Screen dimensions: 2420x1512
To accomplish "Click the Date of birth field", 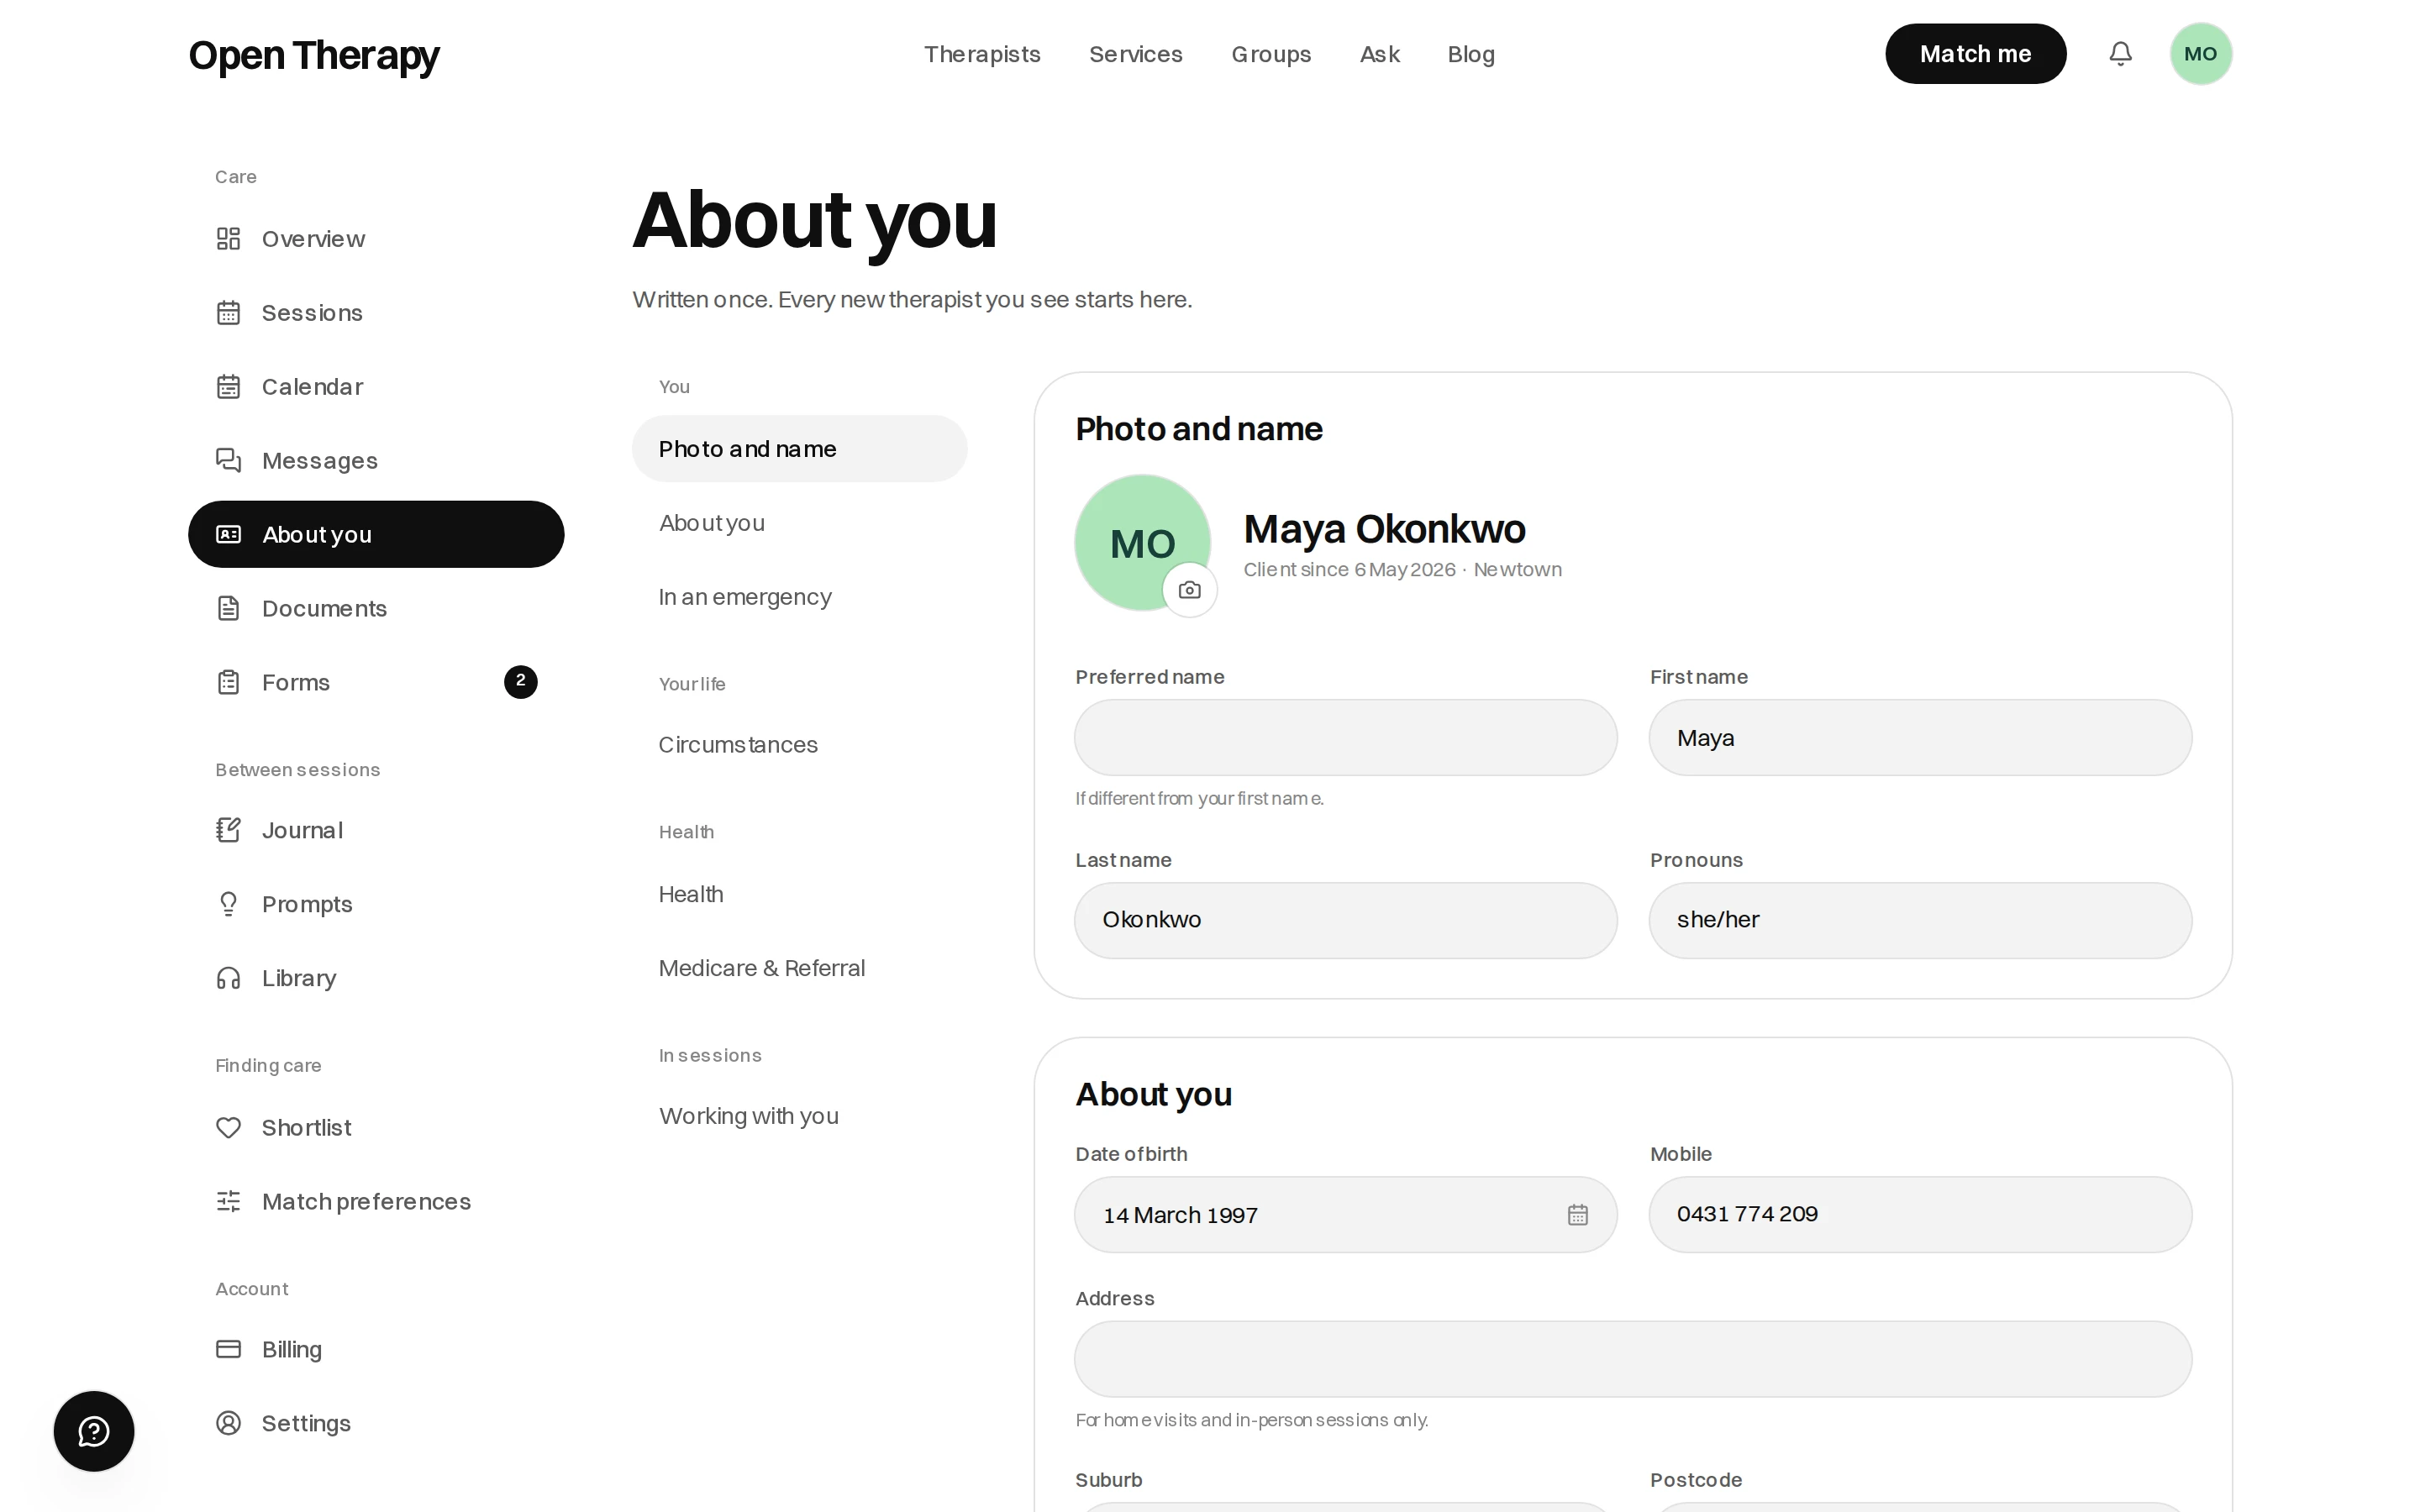I will tap(1345, 1215).
